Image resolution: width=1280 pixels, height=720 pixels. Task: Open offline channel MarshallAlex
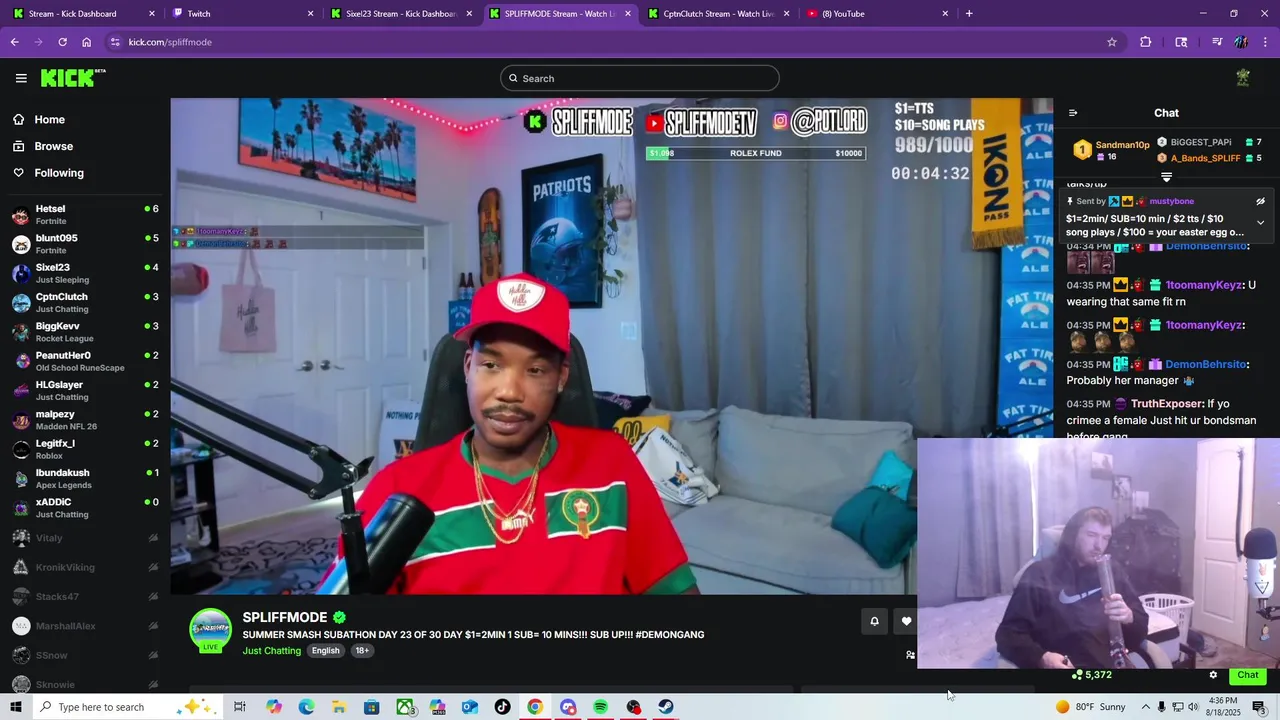pos(85,626)
